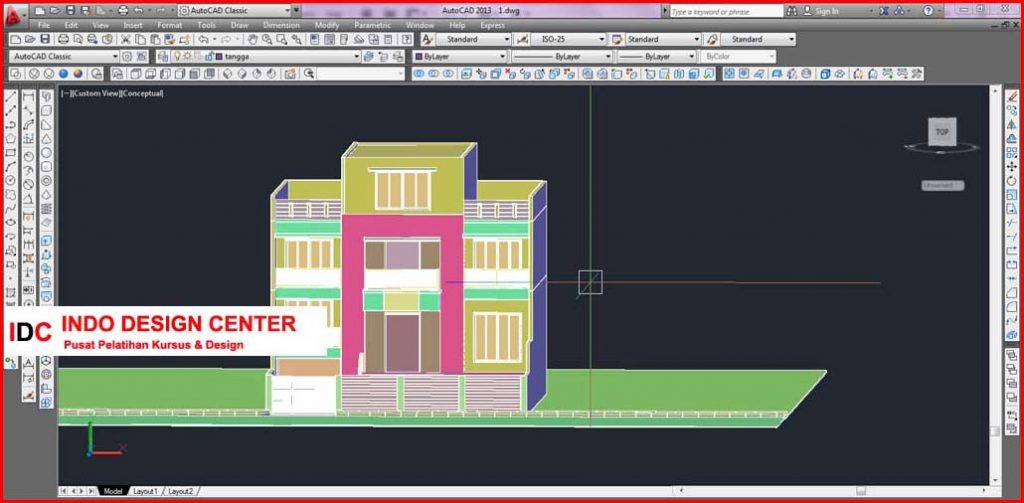Click the Custom View viewport label

97,93
